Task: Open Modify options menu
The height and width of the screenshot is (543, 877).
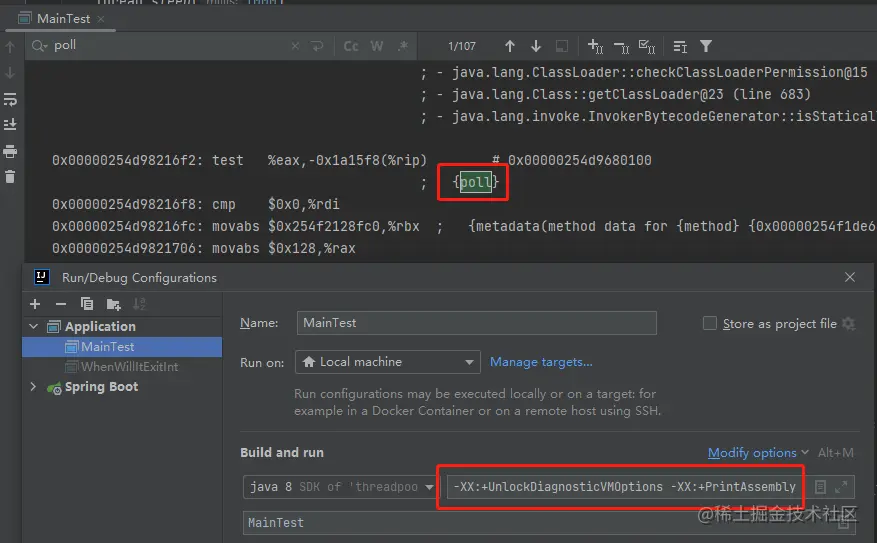Action: tap(758, 452)
